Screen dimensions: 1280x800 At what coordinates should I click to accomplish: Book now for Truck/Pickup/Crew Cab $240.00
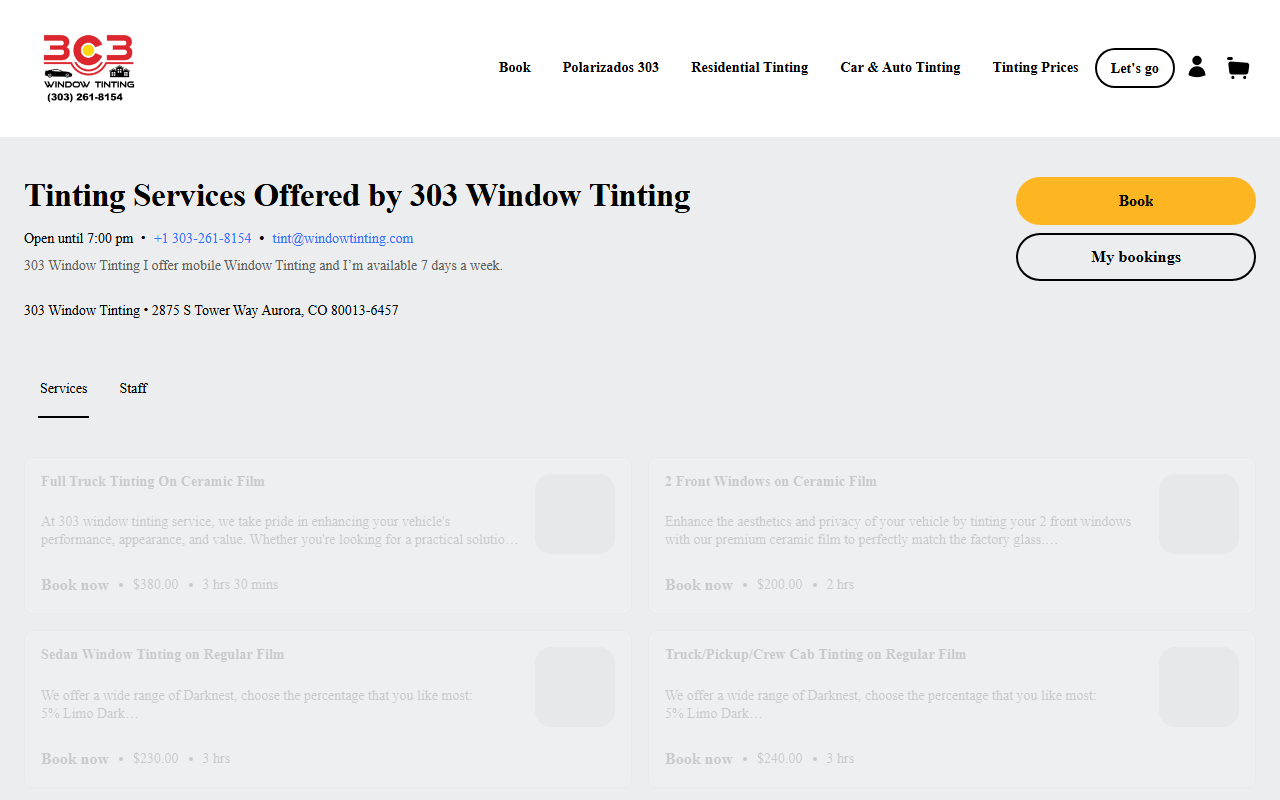click(699, 759)
